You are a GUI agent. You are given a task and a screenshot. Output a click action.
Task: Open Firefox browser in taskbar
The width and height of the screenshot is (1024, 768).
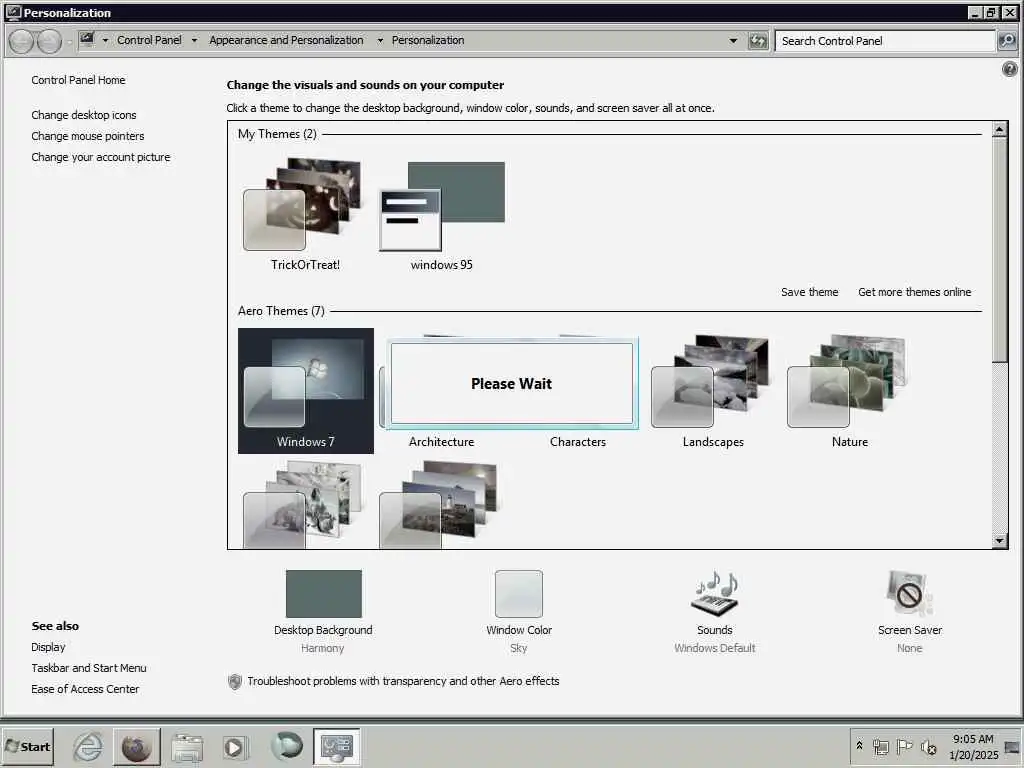(136, 746)
